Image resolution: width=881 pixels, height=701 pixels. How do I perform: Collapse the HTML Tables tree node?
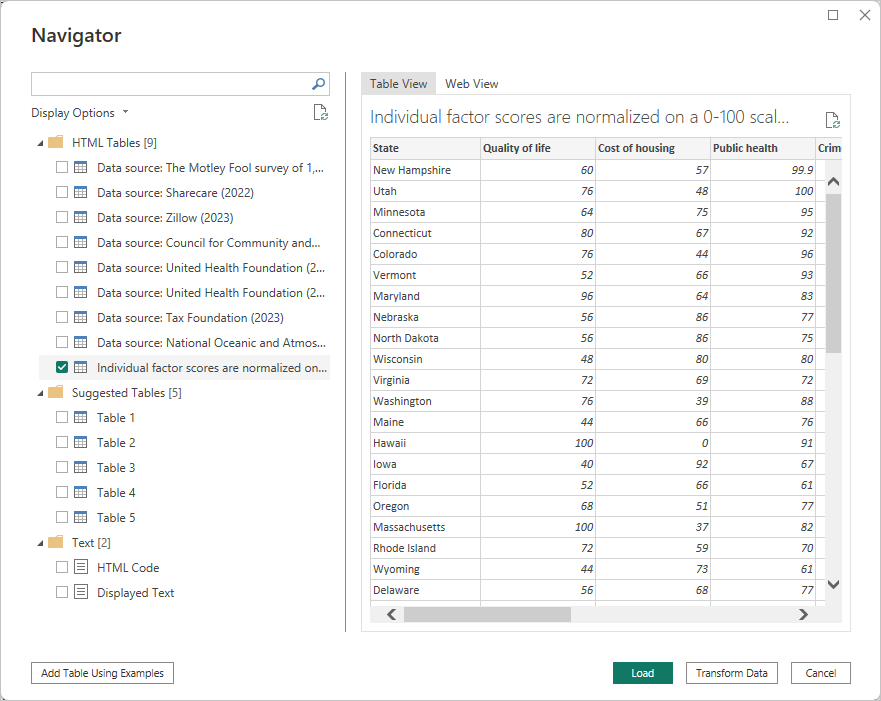(x=40, y=143)
